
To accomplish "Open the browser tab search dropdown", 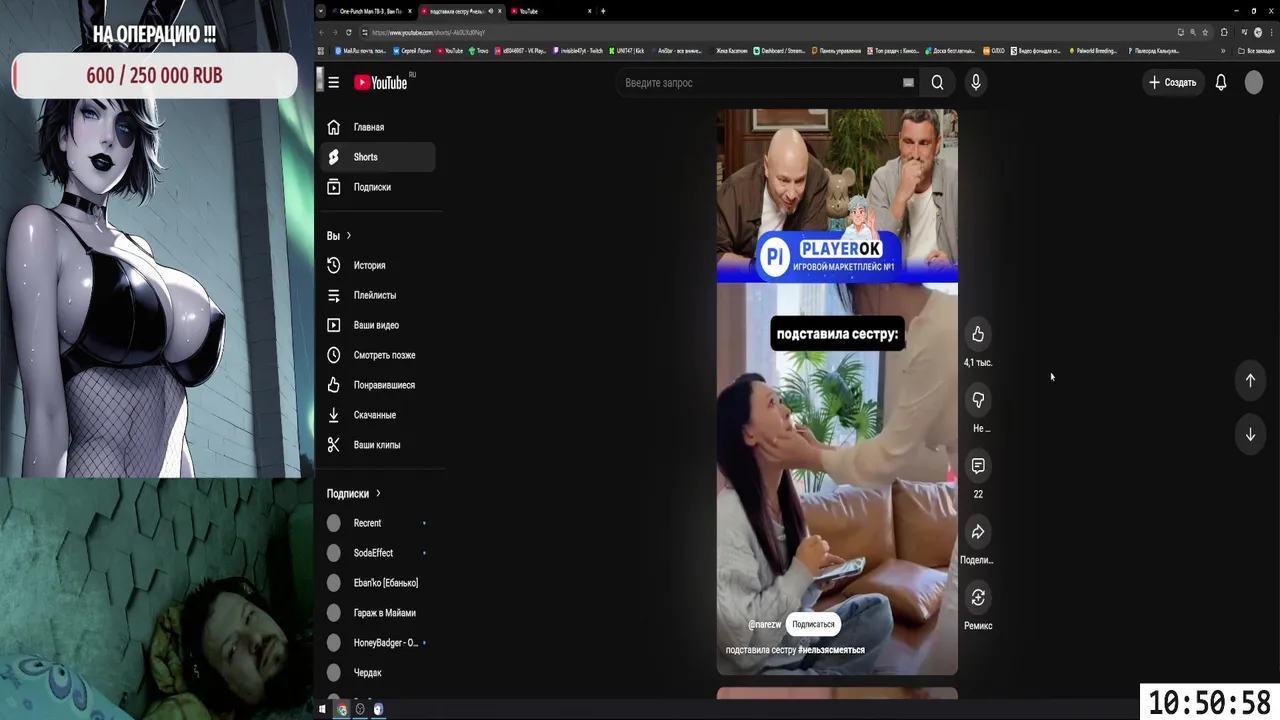I will pyautogui.click(x=321, y=11).
